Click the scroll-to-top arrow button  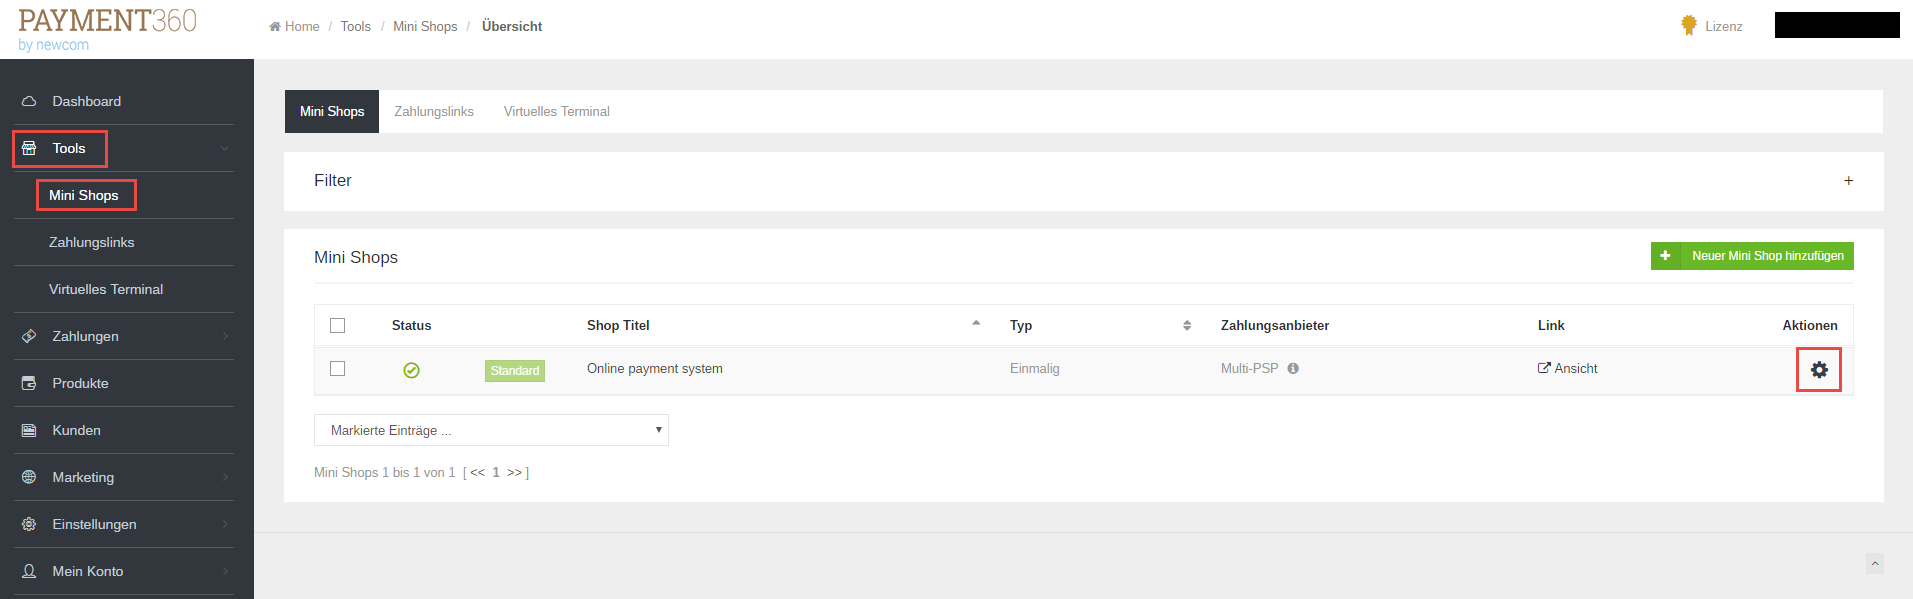(x=1875, y=564)
